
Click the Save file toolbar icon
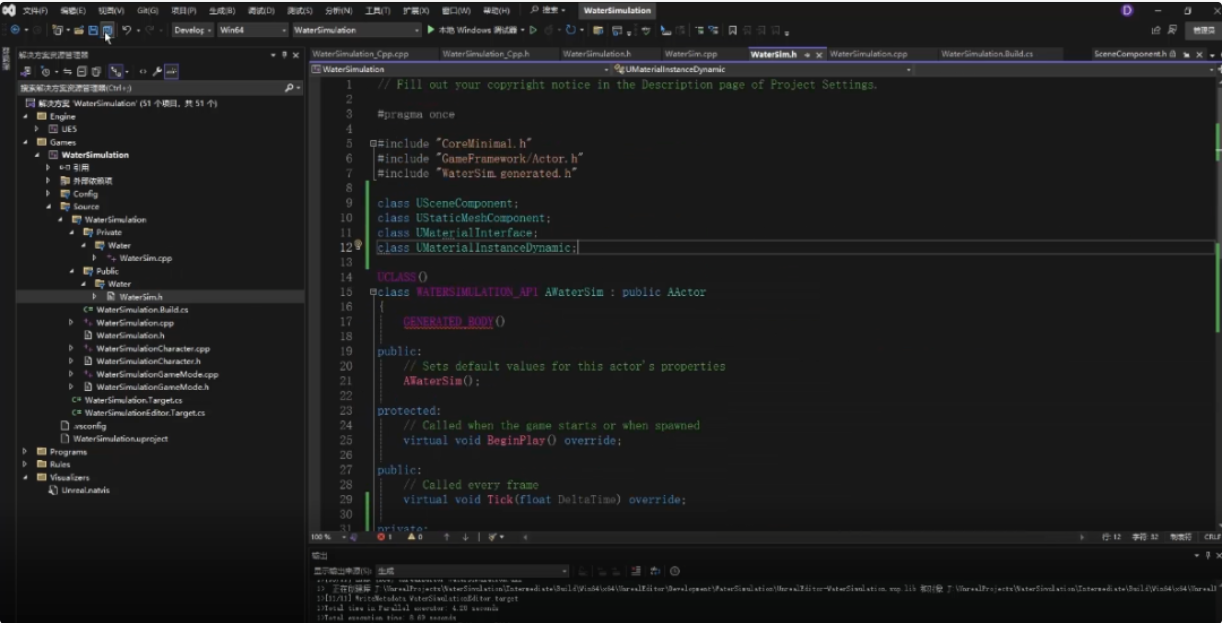coord(93,31)
